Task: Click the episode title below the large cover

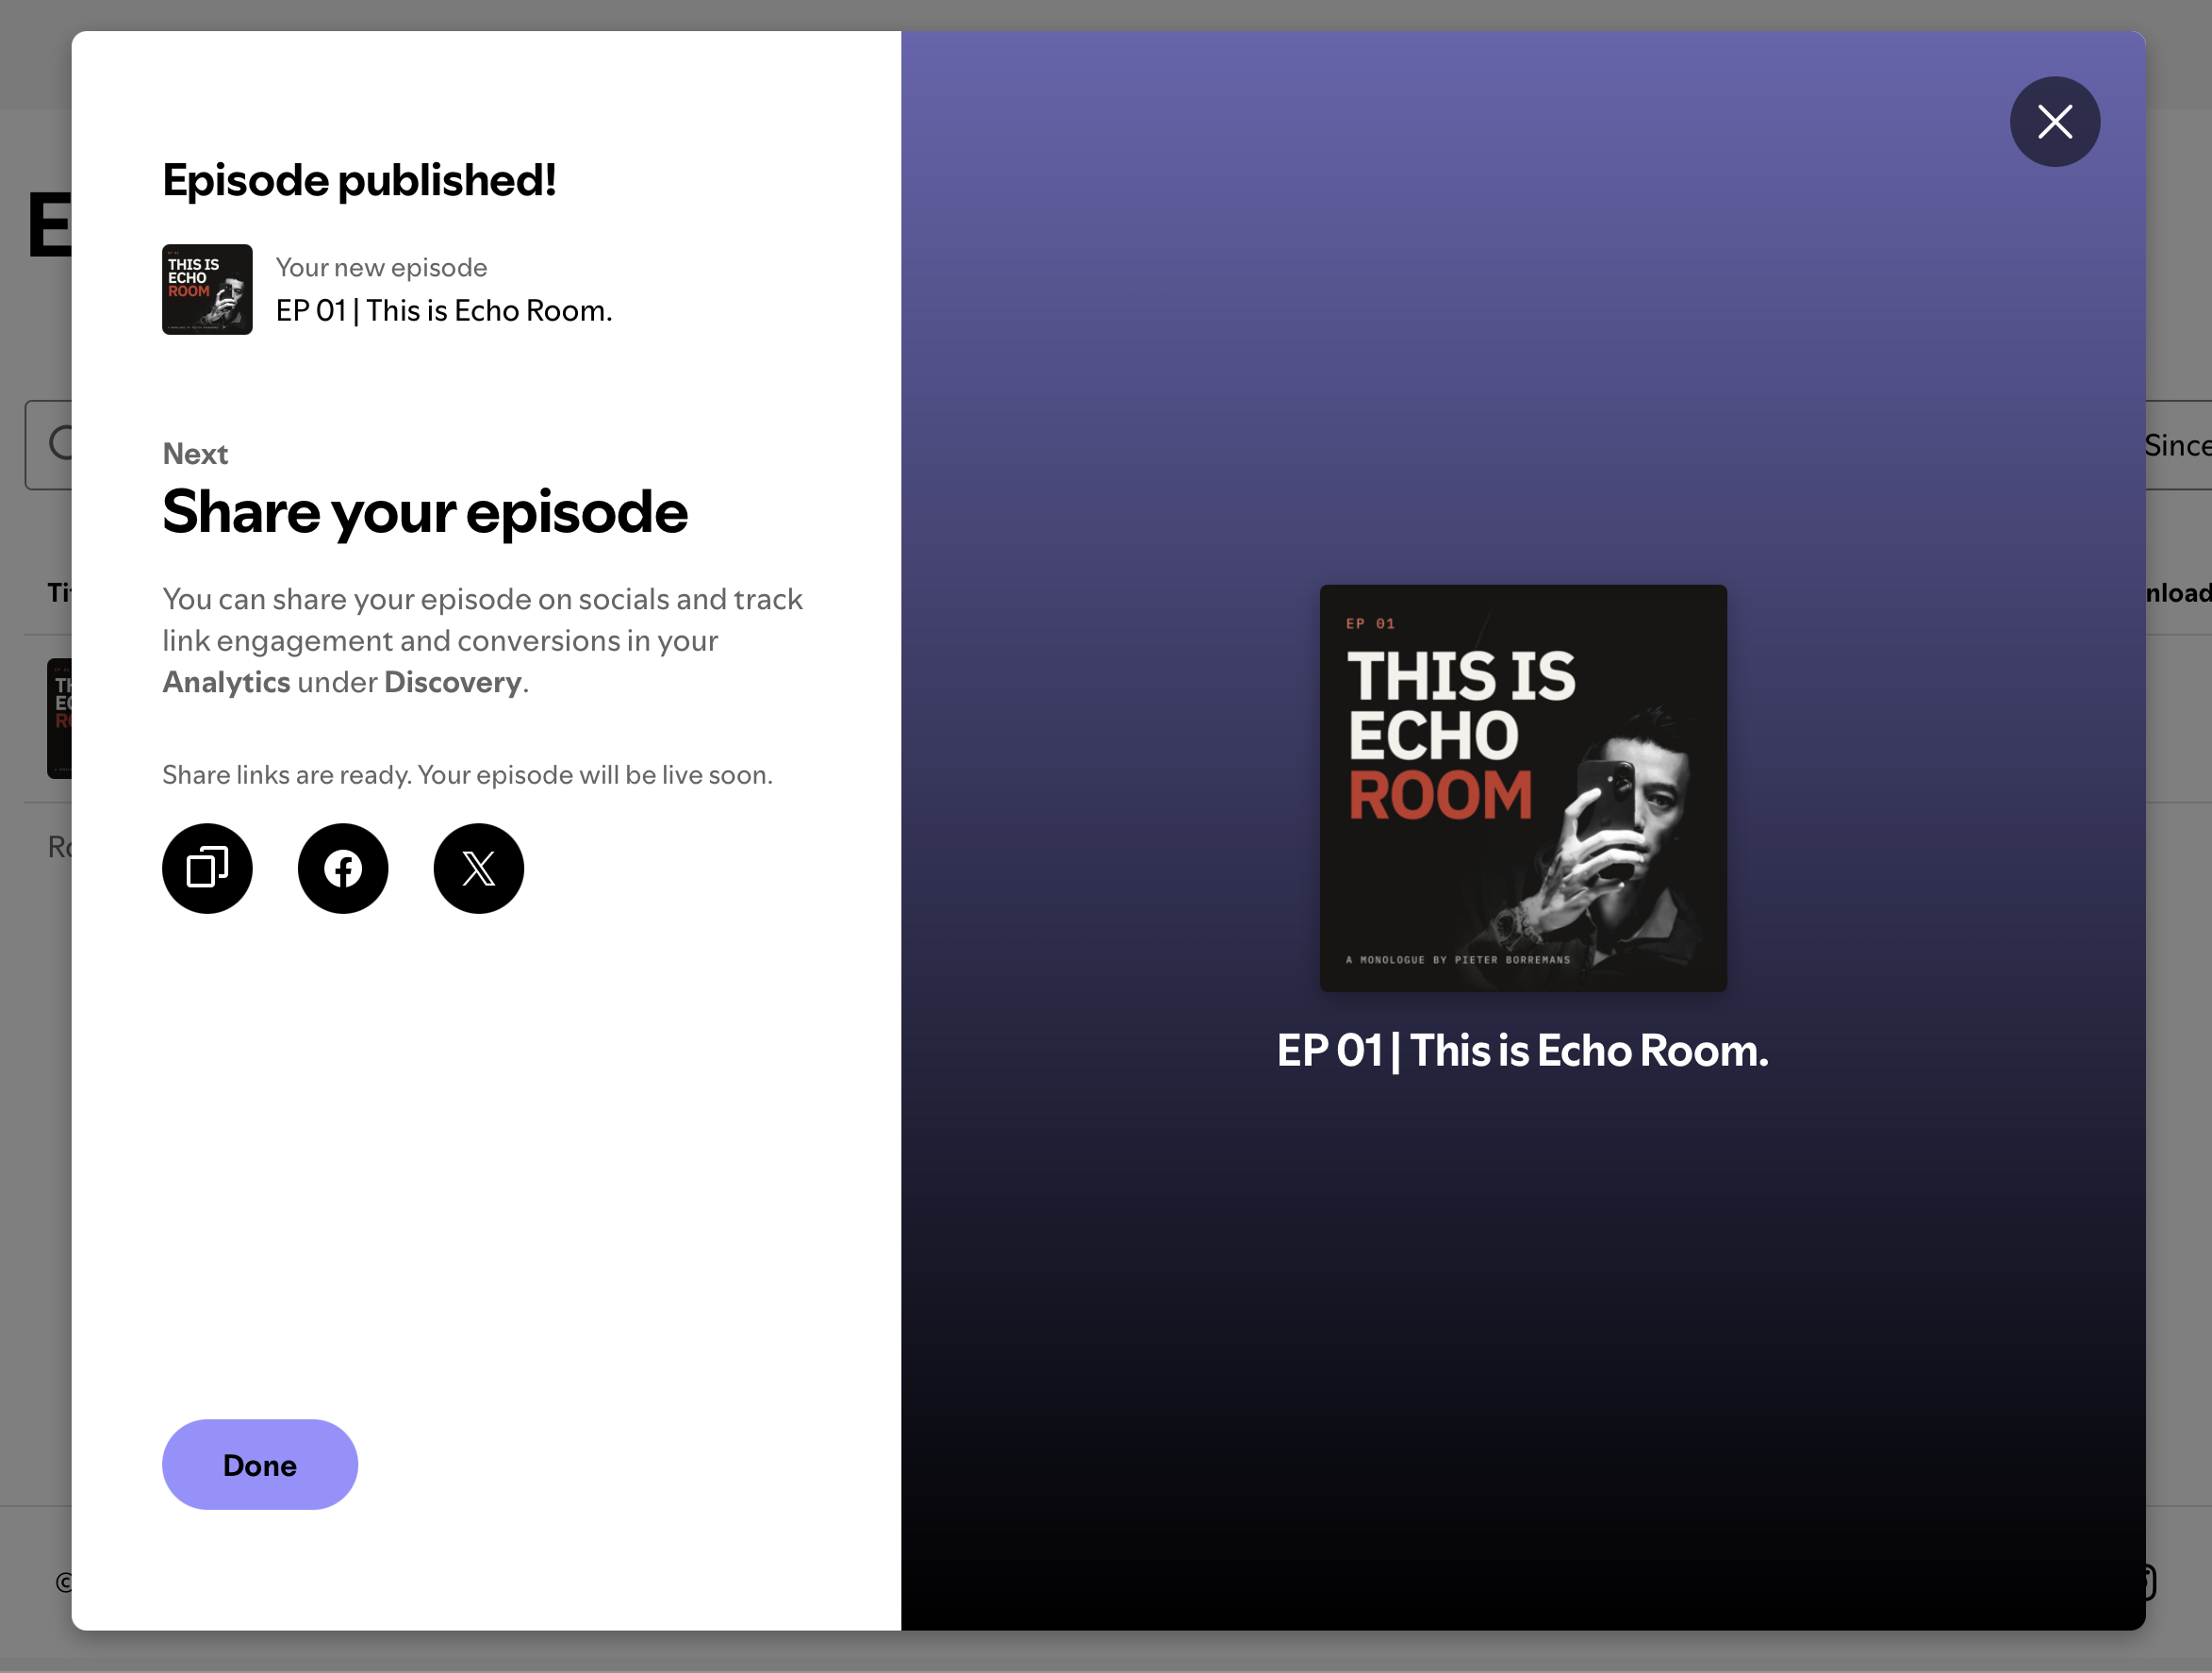Action: pos(1523,1051)
